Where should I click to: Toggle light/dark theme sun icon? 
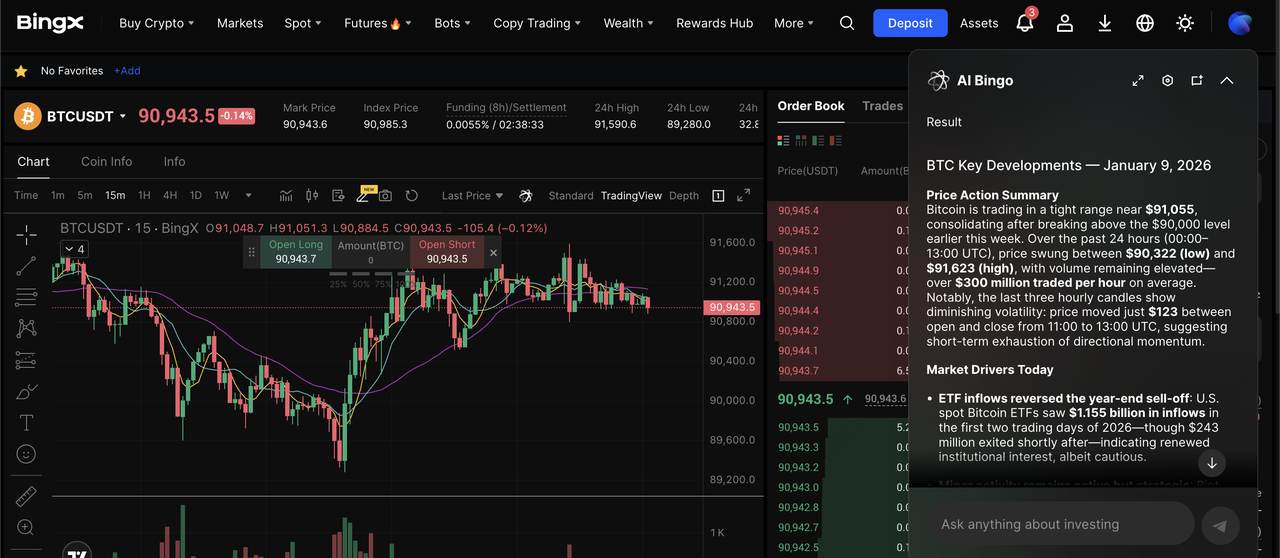click(1185, 23)
